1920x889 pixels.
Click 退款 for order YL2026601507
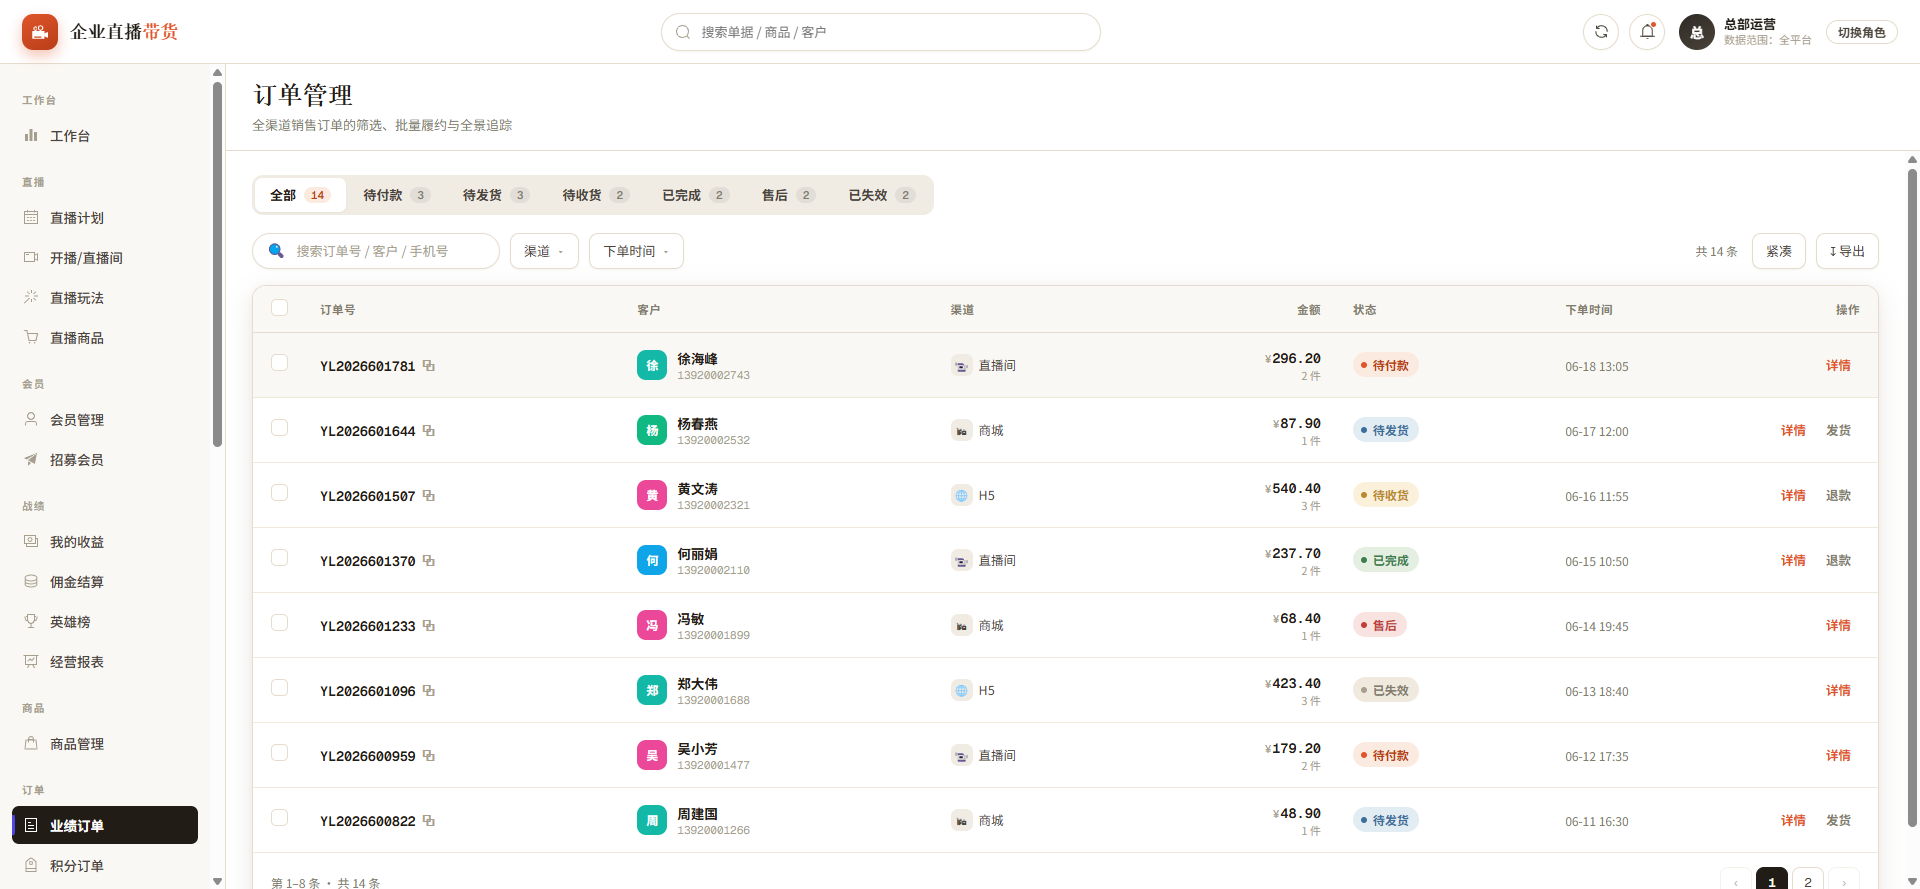click(1838, 495)
